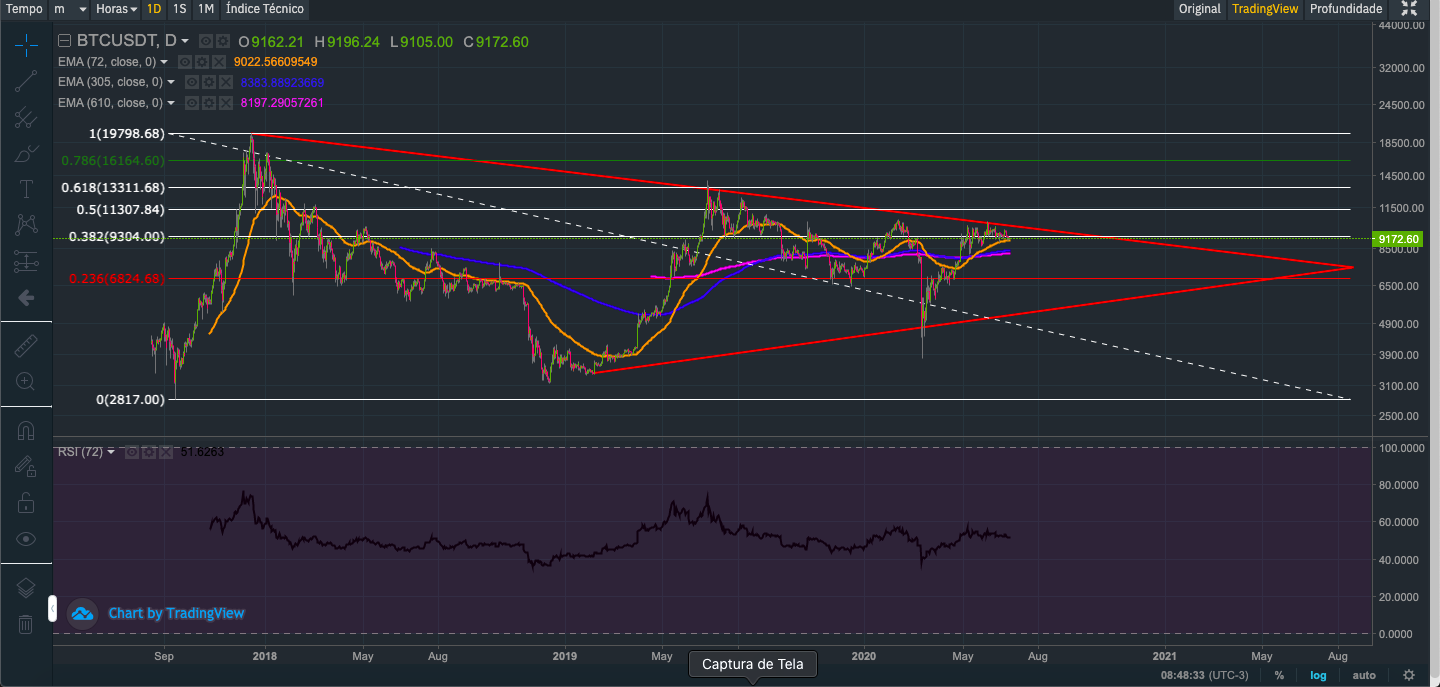This screenshot has height=687, width=1440.
Task: Open the chart patterns tool
Action: (x=26, y=225)
